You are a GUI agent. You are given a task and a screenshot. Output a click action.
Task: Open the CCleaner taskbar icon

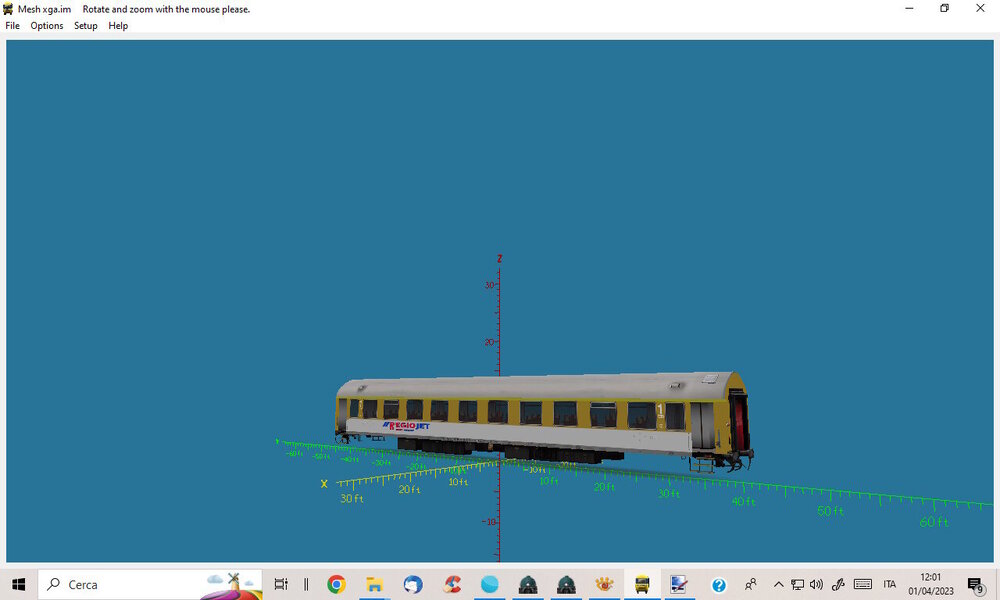(452, 584)
